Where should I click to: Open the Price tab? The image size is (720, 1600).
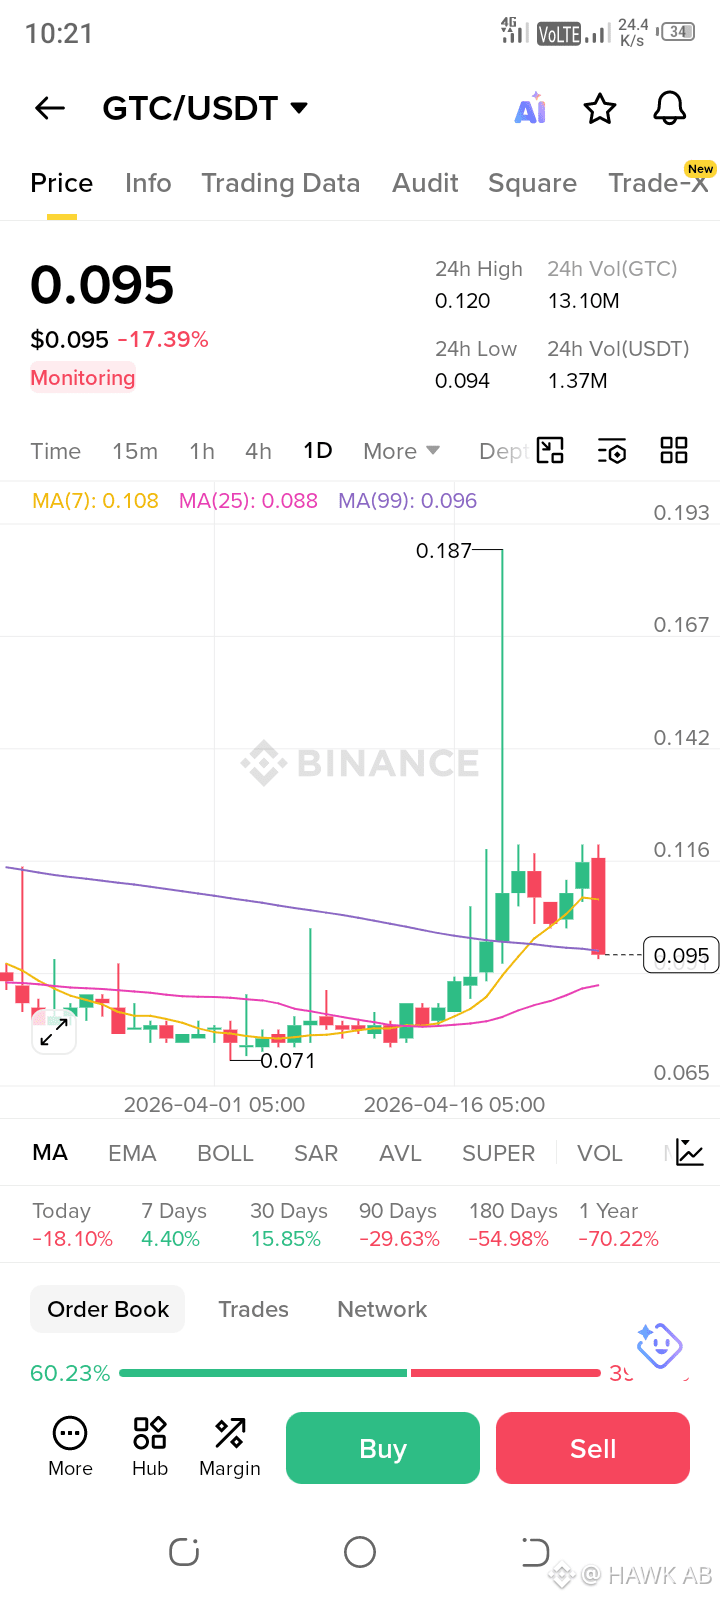(x=61, y=183)
